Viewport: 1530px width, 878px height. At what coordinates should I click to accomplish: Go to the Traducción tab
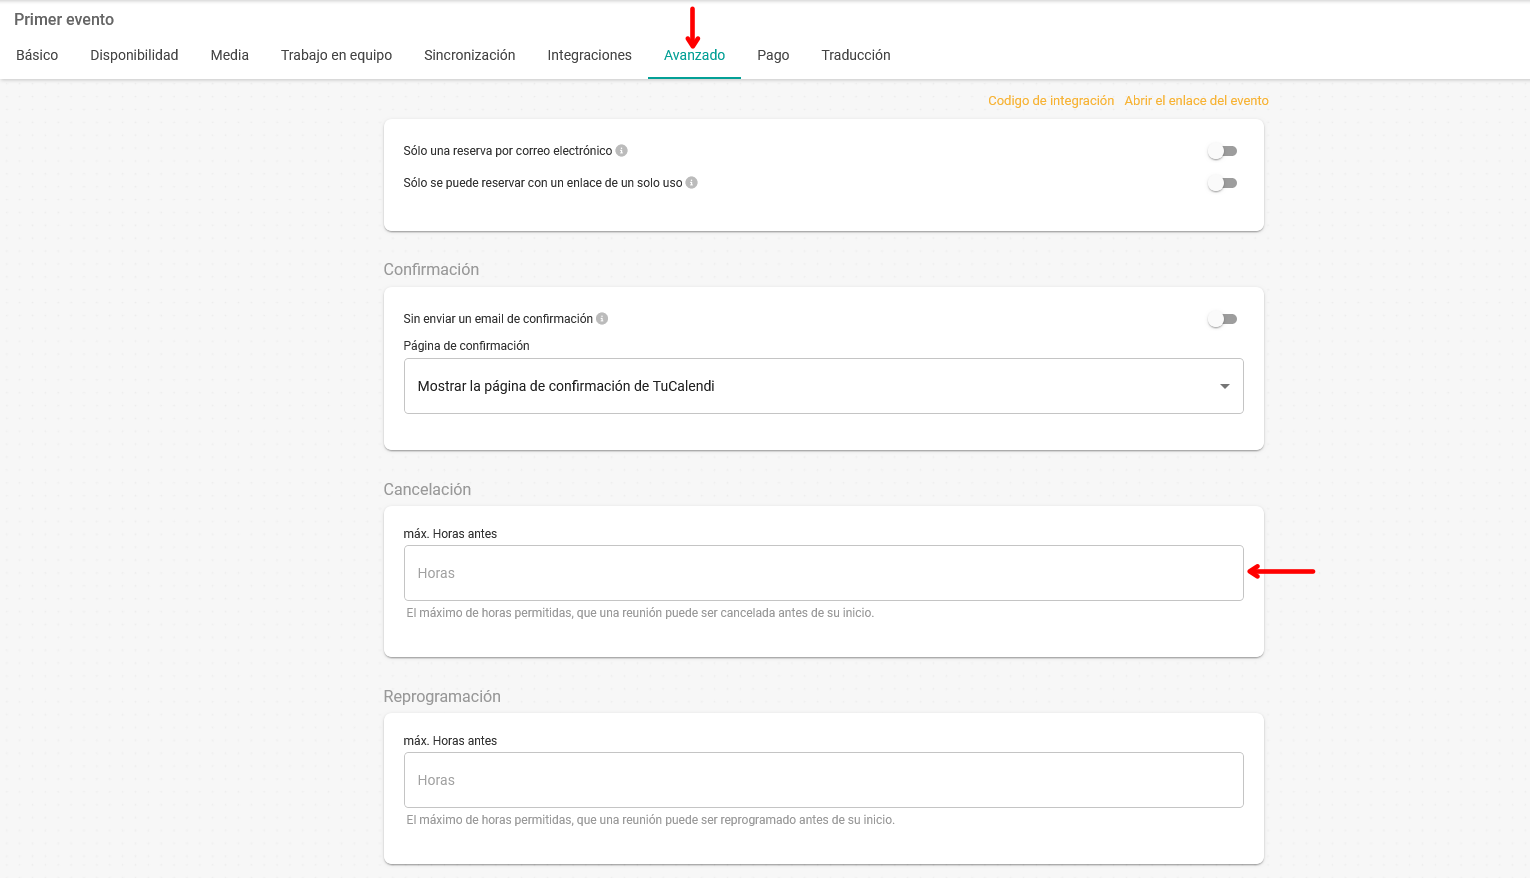click(x=855, y=55)
